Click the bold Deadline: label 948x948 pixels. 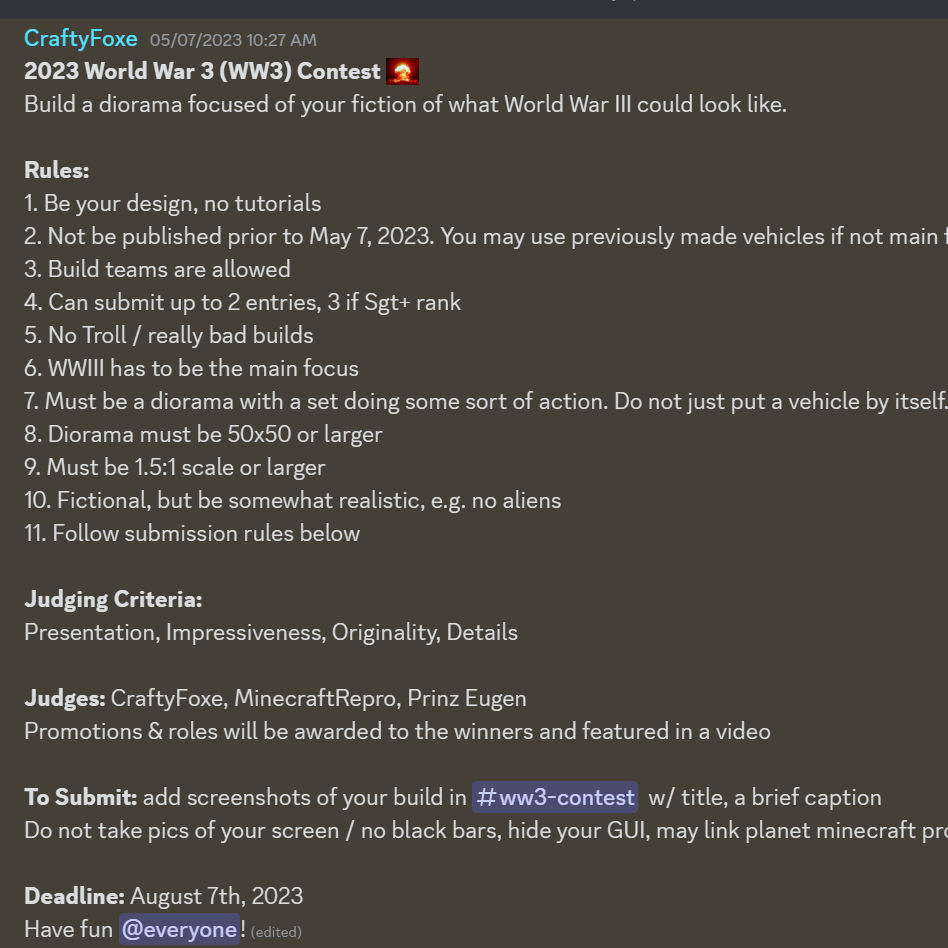click(74, 896)
